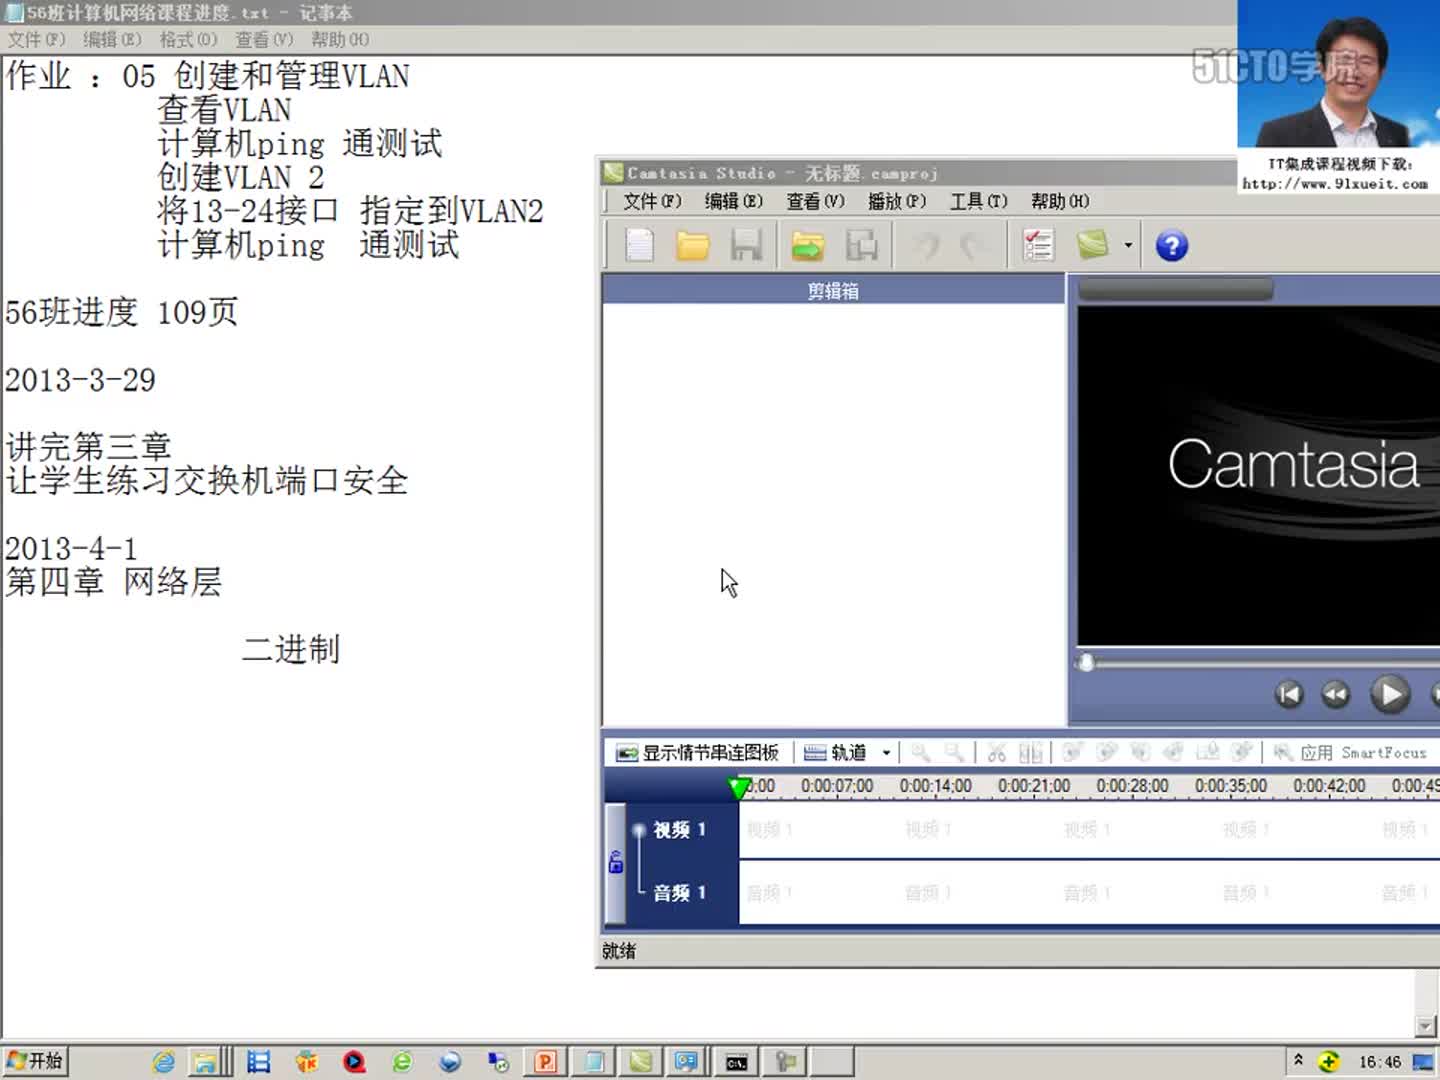Click timeline zoom in magnifier
This screenshot has height=1080, width=1440.
(x=921, y=753)
